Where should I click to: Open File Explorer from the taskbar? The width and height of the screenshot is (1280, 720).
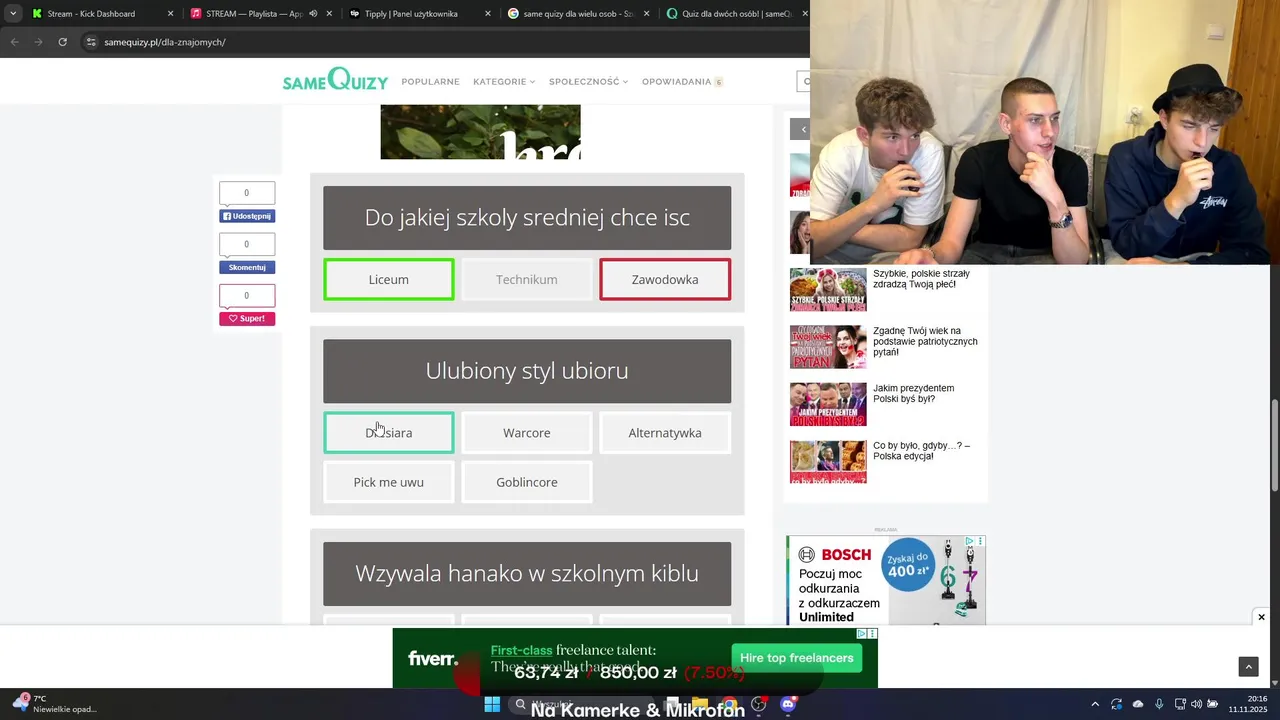pyautogui.click(x=700, y=704)
